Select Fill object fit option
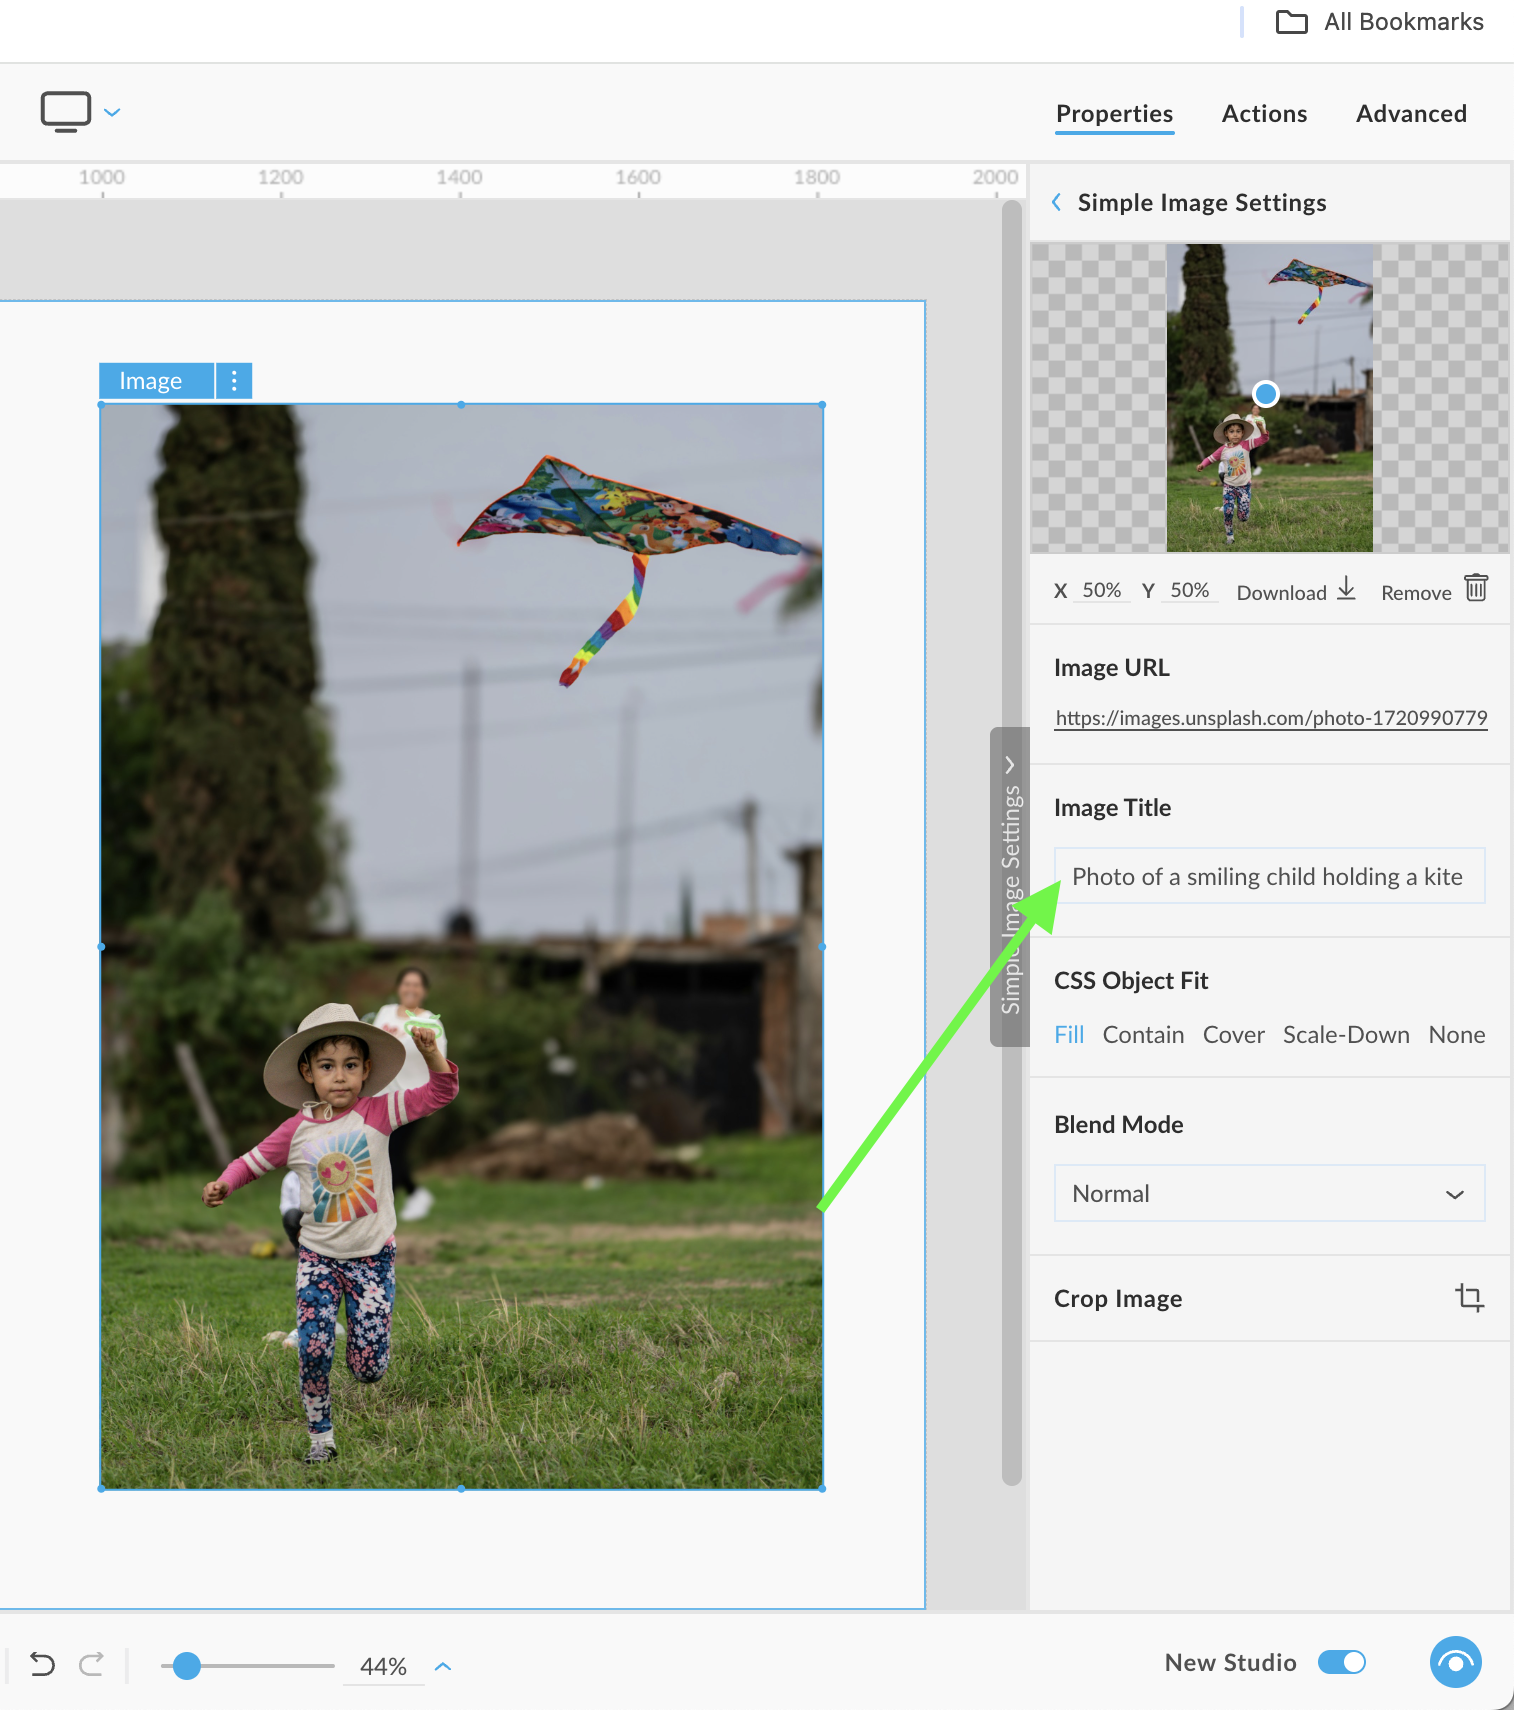The image size is (1514, 1710). click(x=1069, y=1035)
